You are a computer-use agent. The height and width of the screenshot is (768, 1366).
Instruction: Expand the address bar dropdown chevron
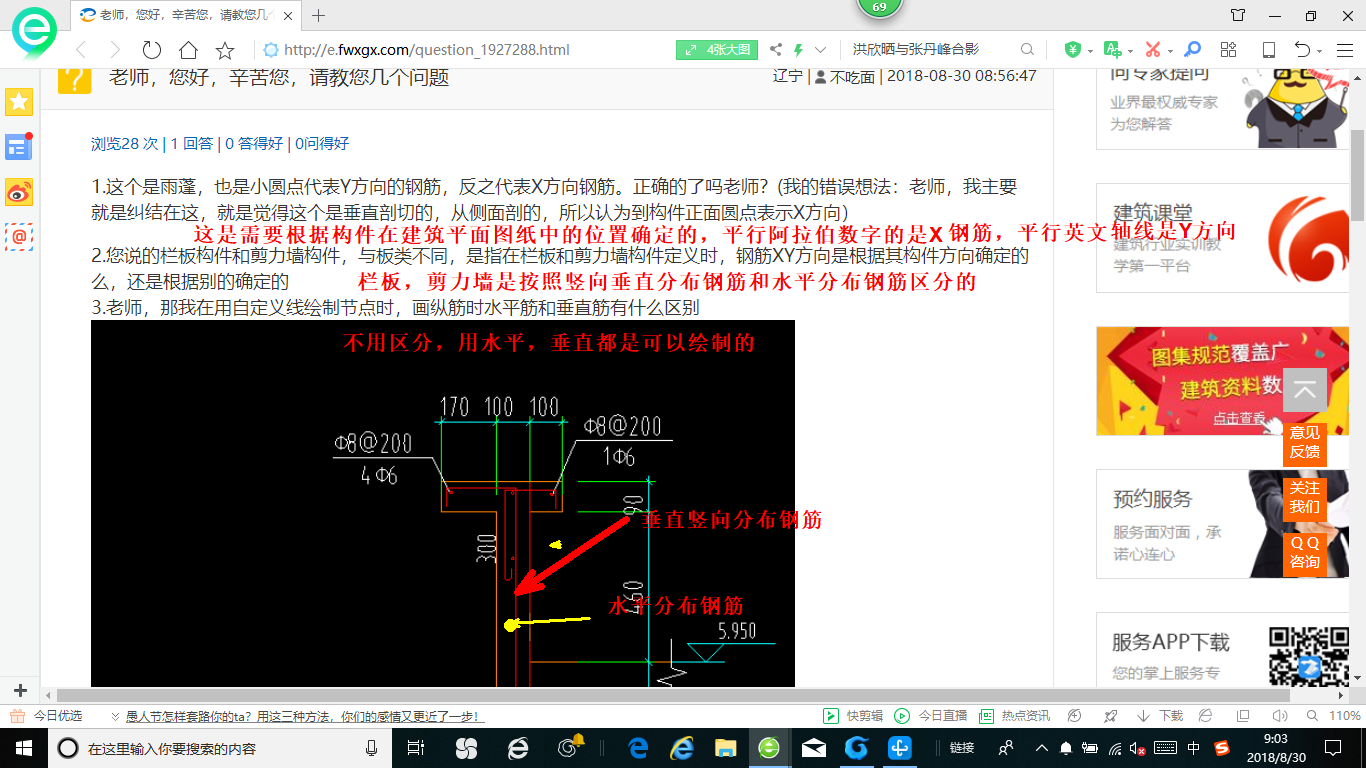click(x=820, y=50)
